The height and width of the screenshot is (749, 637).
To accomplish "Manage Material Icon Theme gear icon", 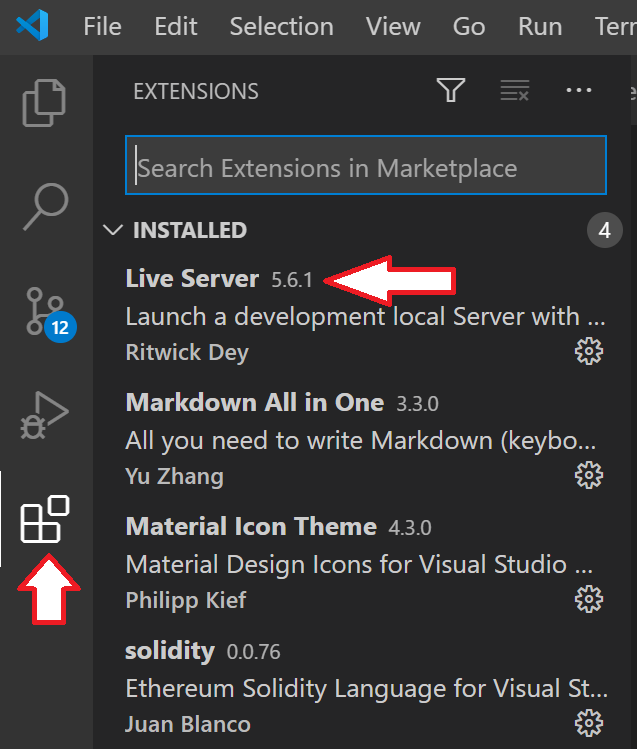I will 589,599.
